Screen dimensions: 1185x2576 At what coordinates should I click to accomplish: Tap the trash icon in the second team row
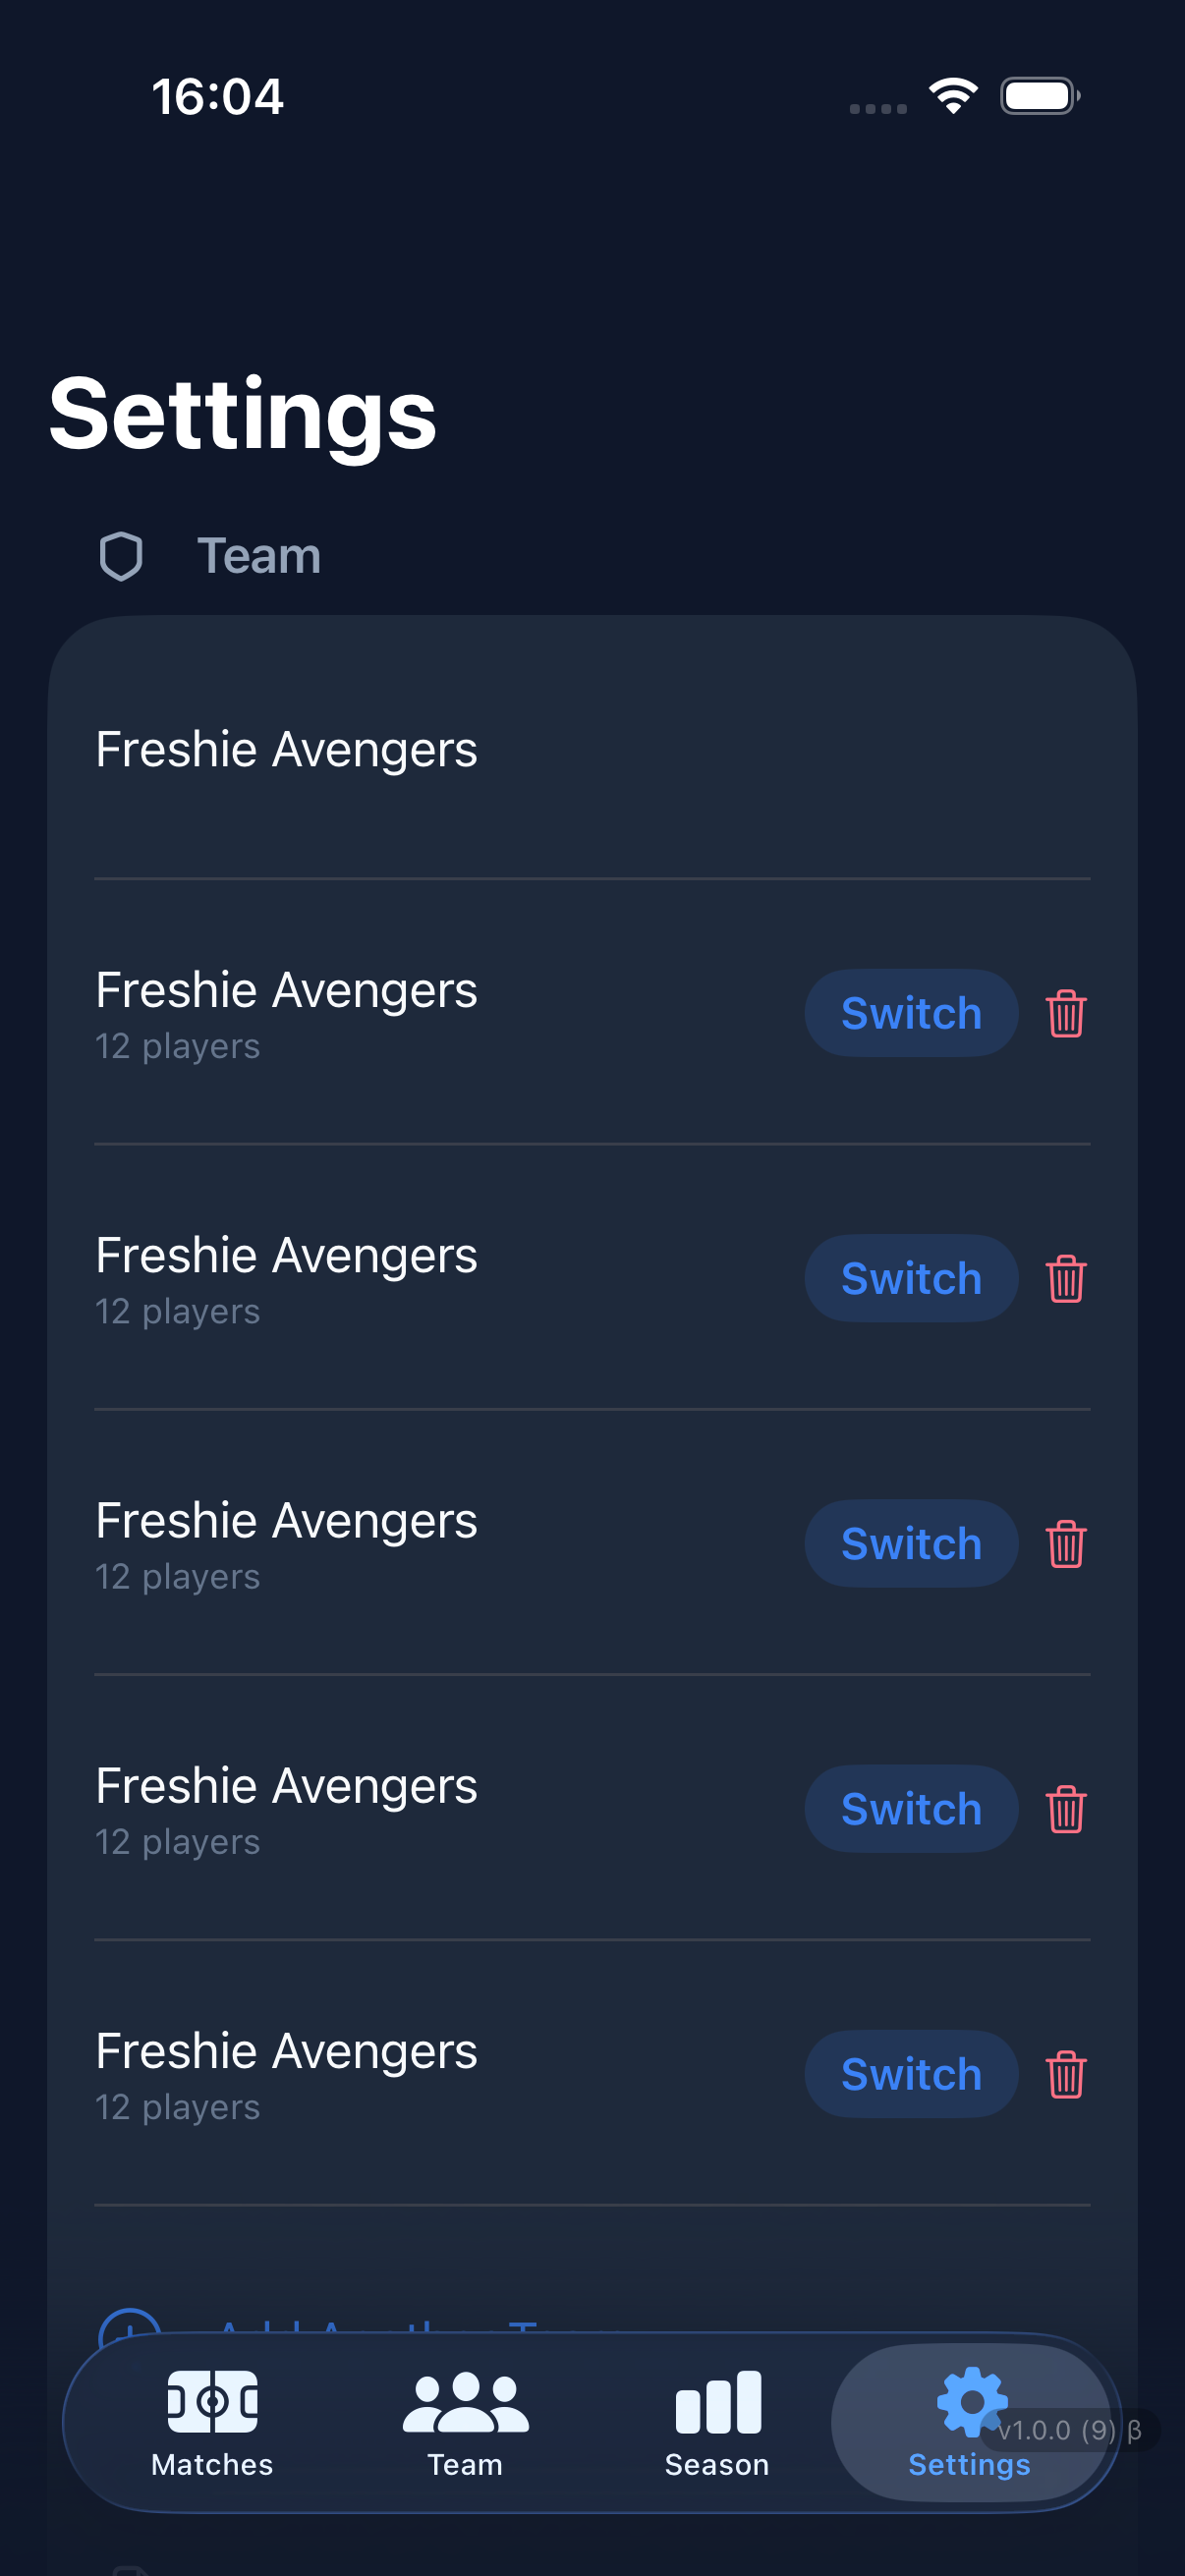click(x=1066, y=1278)
